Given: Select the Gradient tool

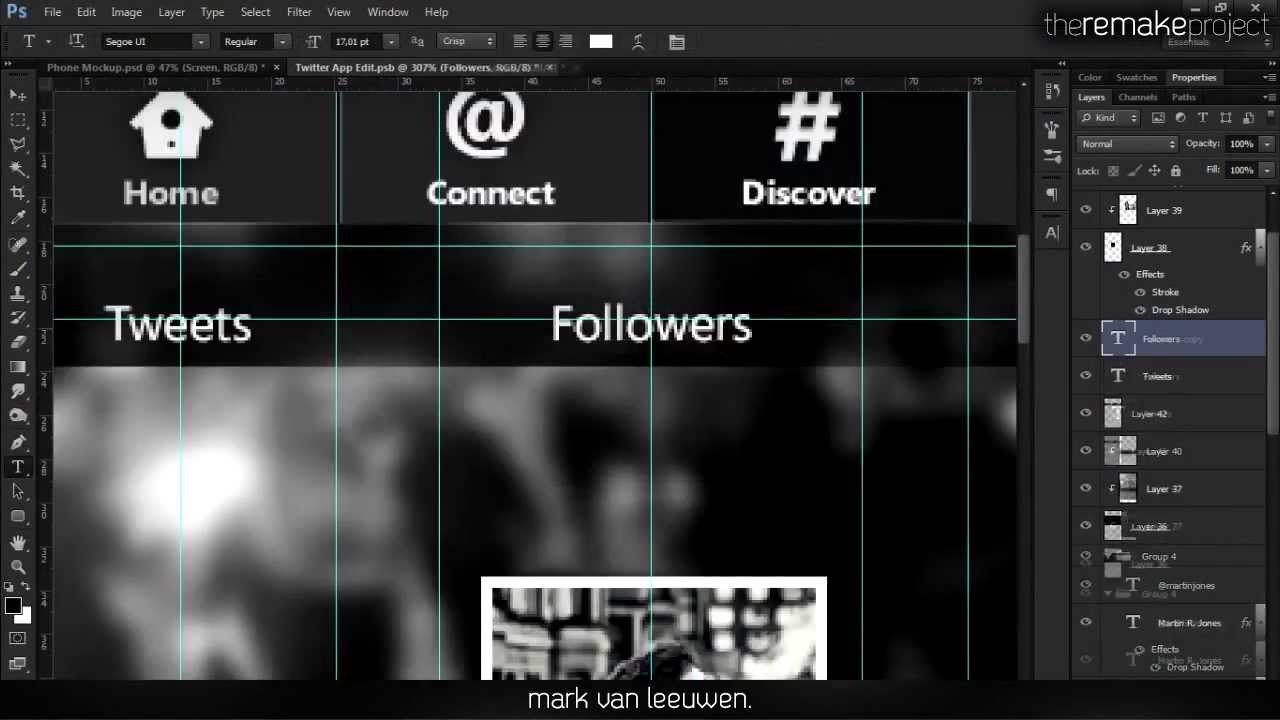Looking at the screenshot, I should pos(18,367).
